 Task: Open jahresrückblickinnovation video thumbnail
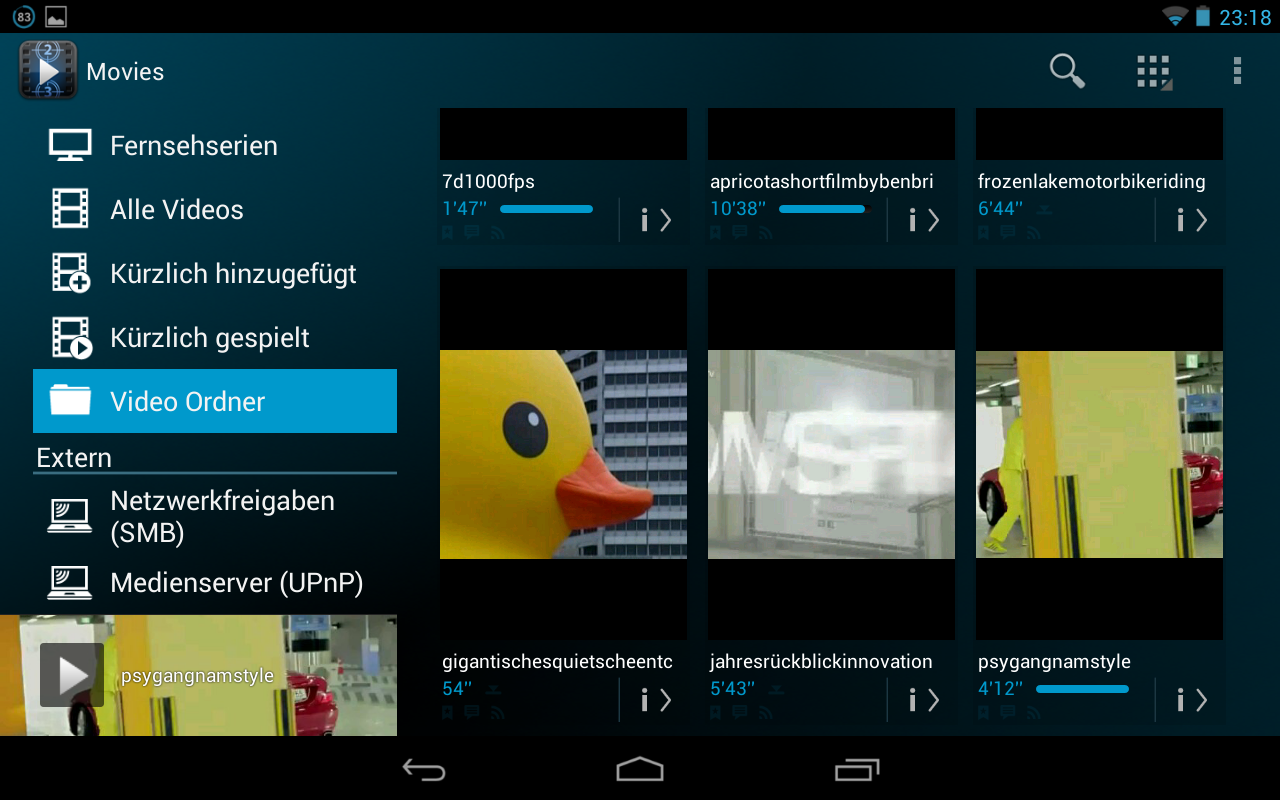[x=831, y=454]
